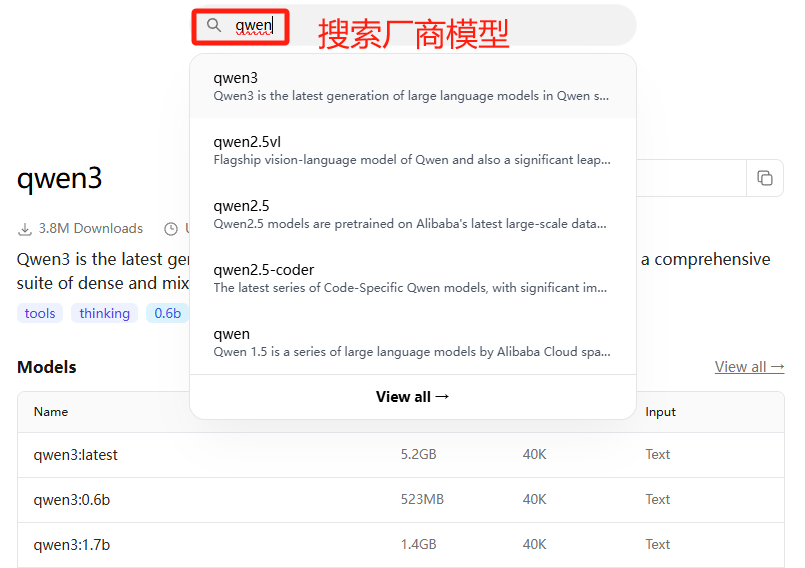Screen dimensions: 805x568
Task: Click the search magnifier icon
Action: click(214, 25)
